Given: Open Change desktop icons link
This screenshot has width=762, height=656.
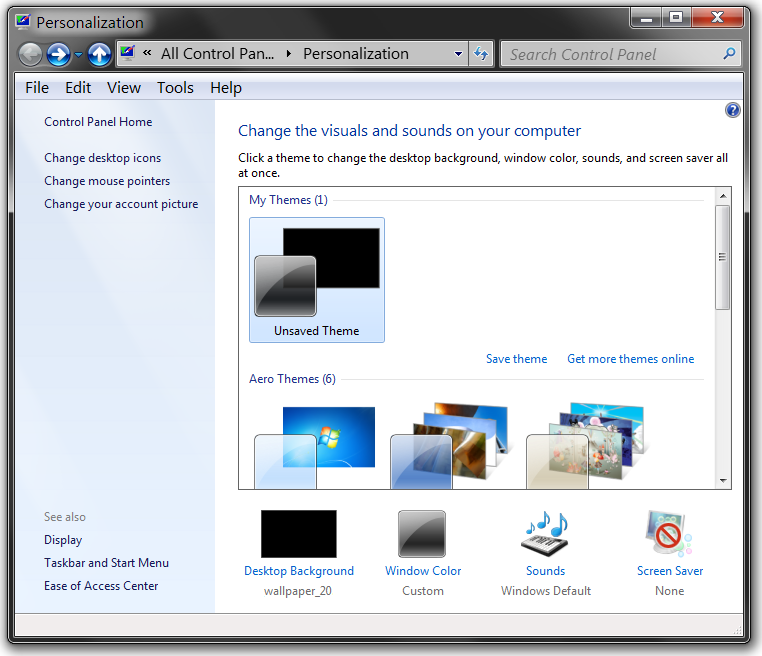Looking at the screenshot, I should click(103, 158).
